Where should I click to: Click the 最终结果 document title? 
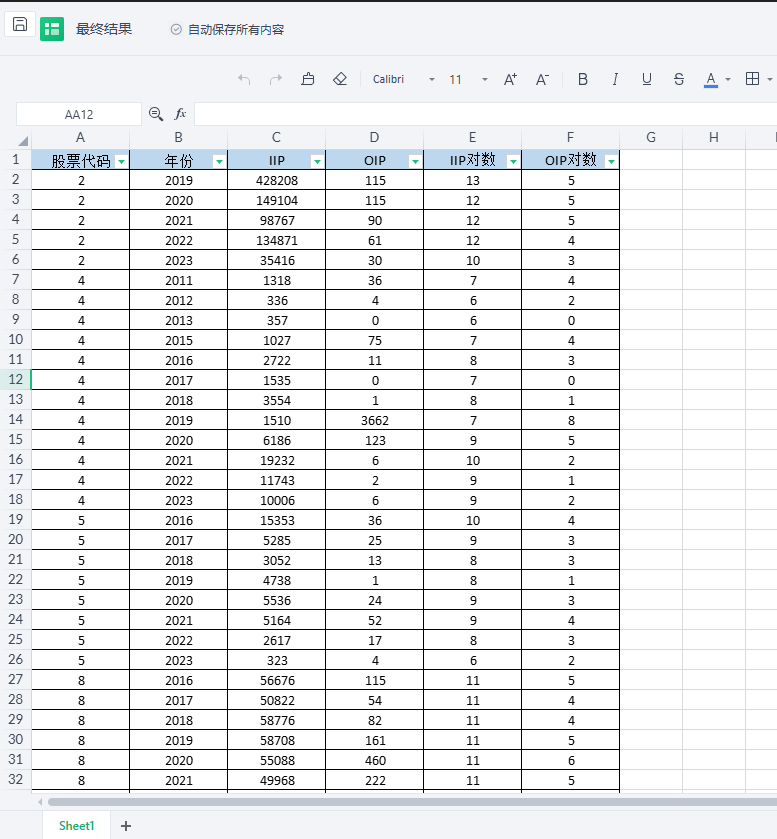pyautogui.click(x=104, y=29)
